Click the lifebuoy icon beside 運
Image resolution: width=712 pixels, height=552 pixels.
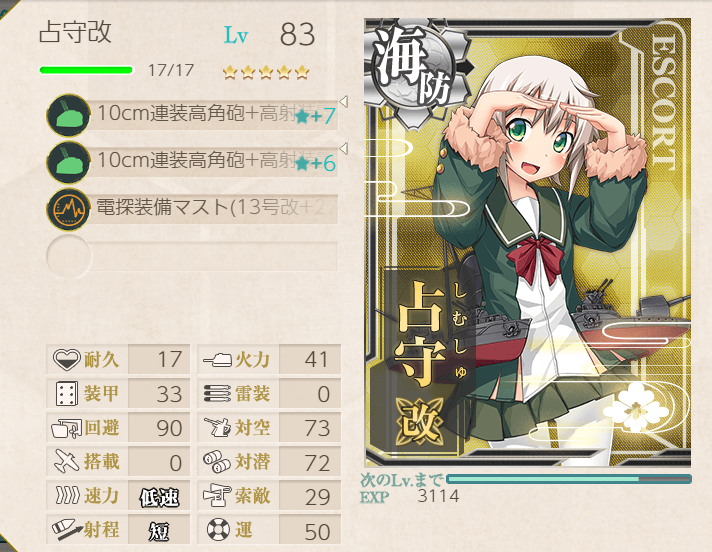pos(218,529)
